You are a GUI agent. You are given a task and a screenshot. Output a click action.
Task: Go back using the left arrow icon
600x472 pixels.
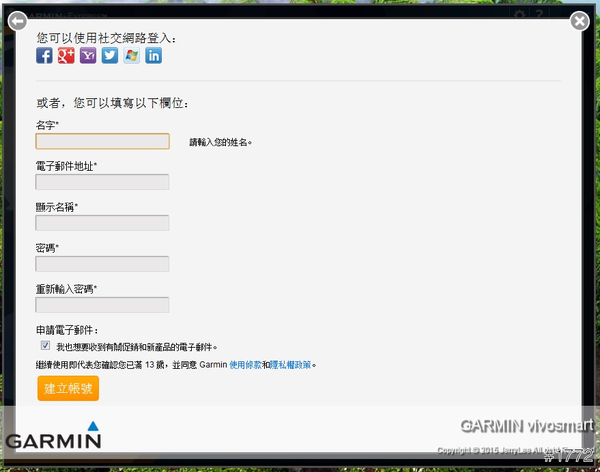tap(18, 21)
